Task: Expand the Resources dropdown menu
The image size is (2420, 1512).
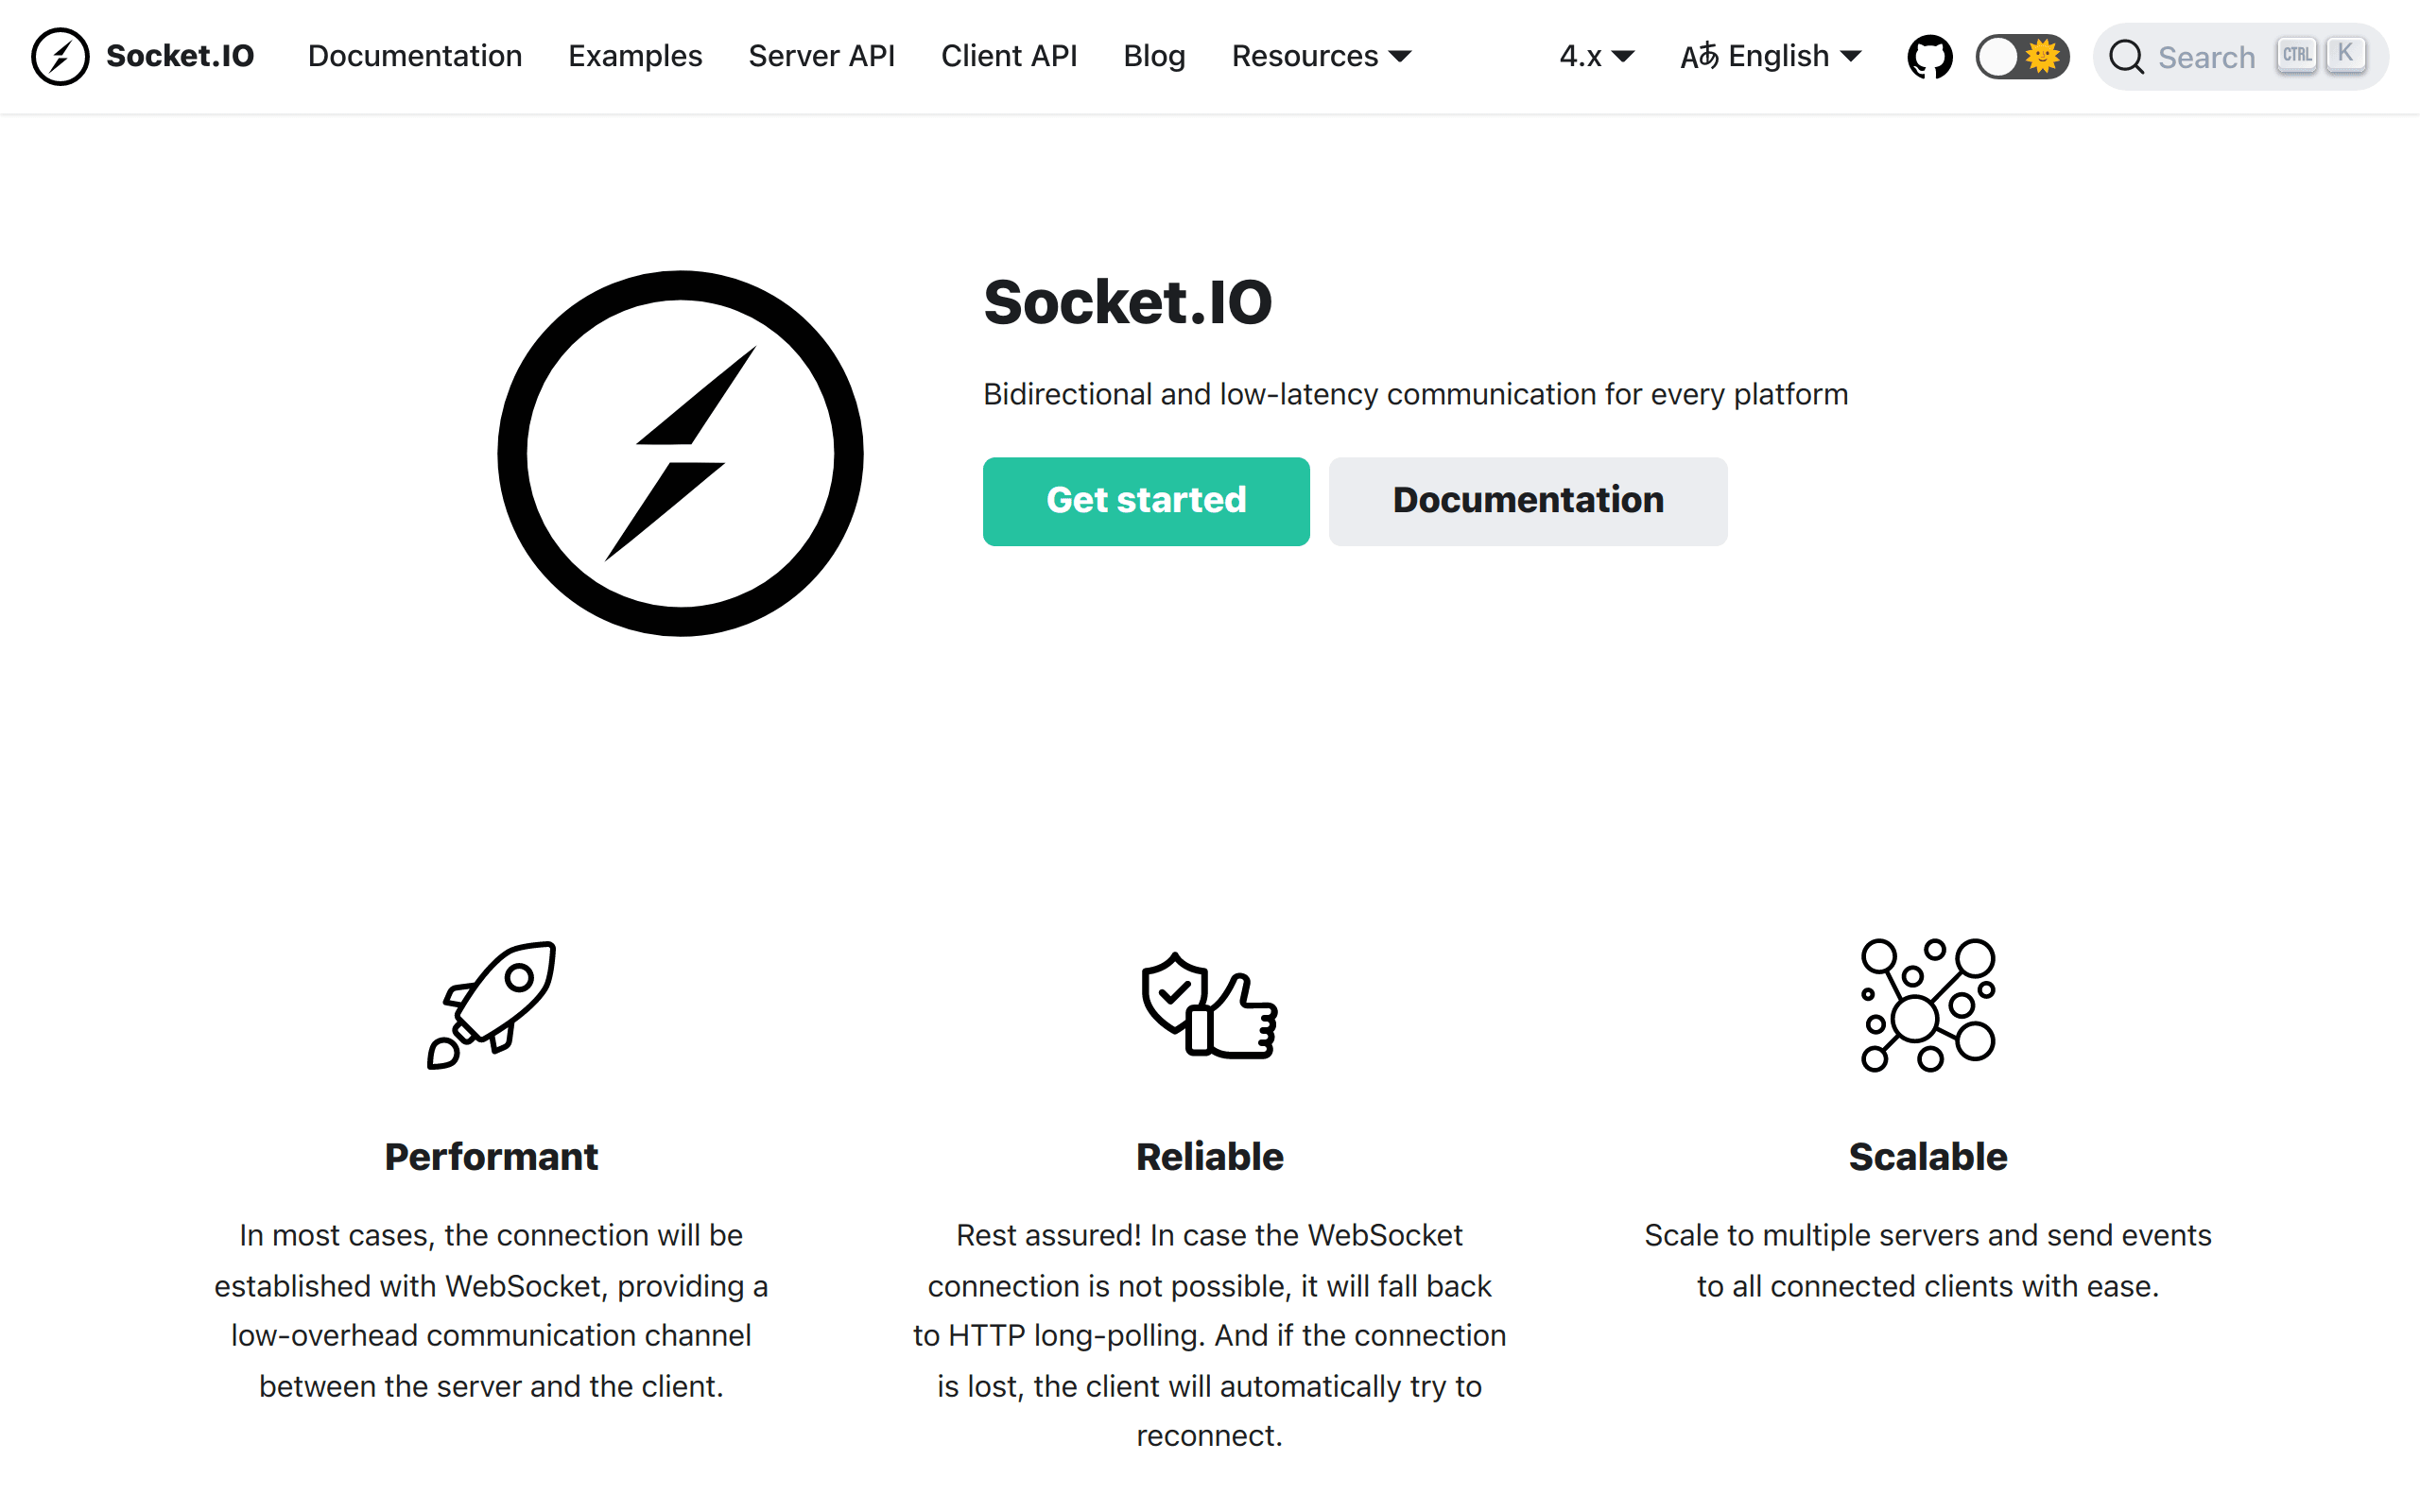Action: [1321, 56]
